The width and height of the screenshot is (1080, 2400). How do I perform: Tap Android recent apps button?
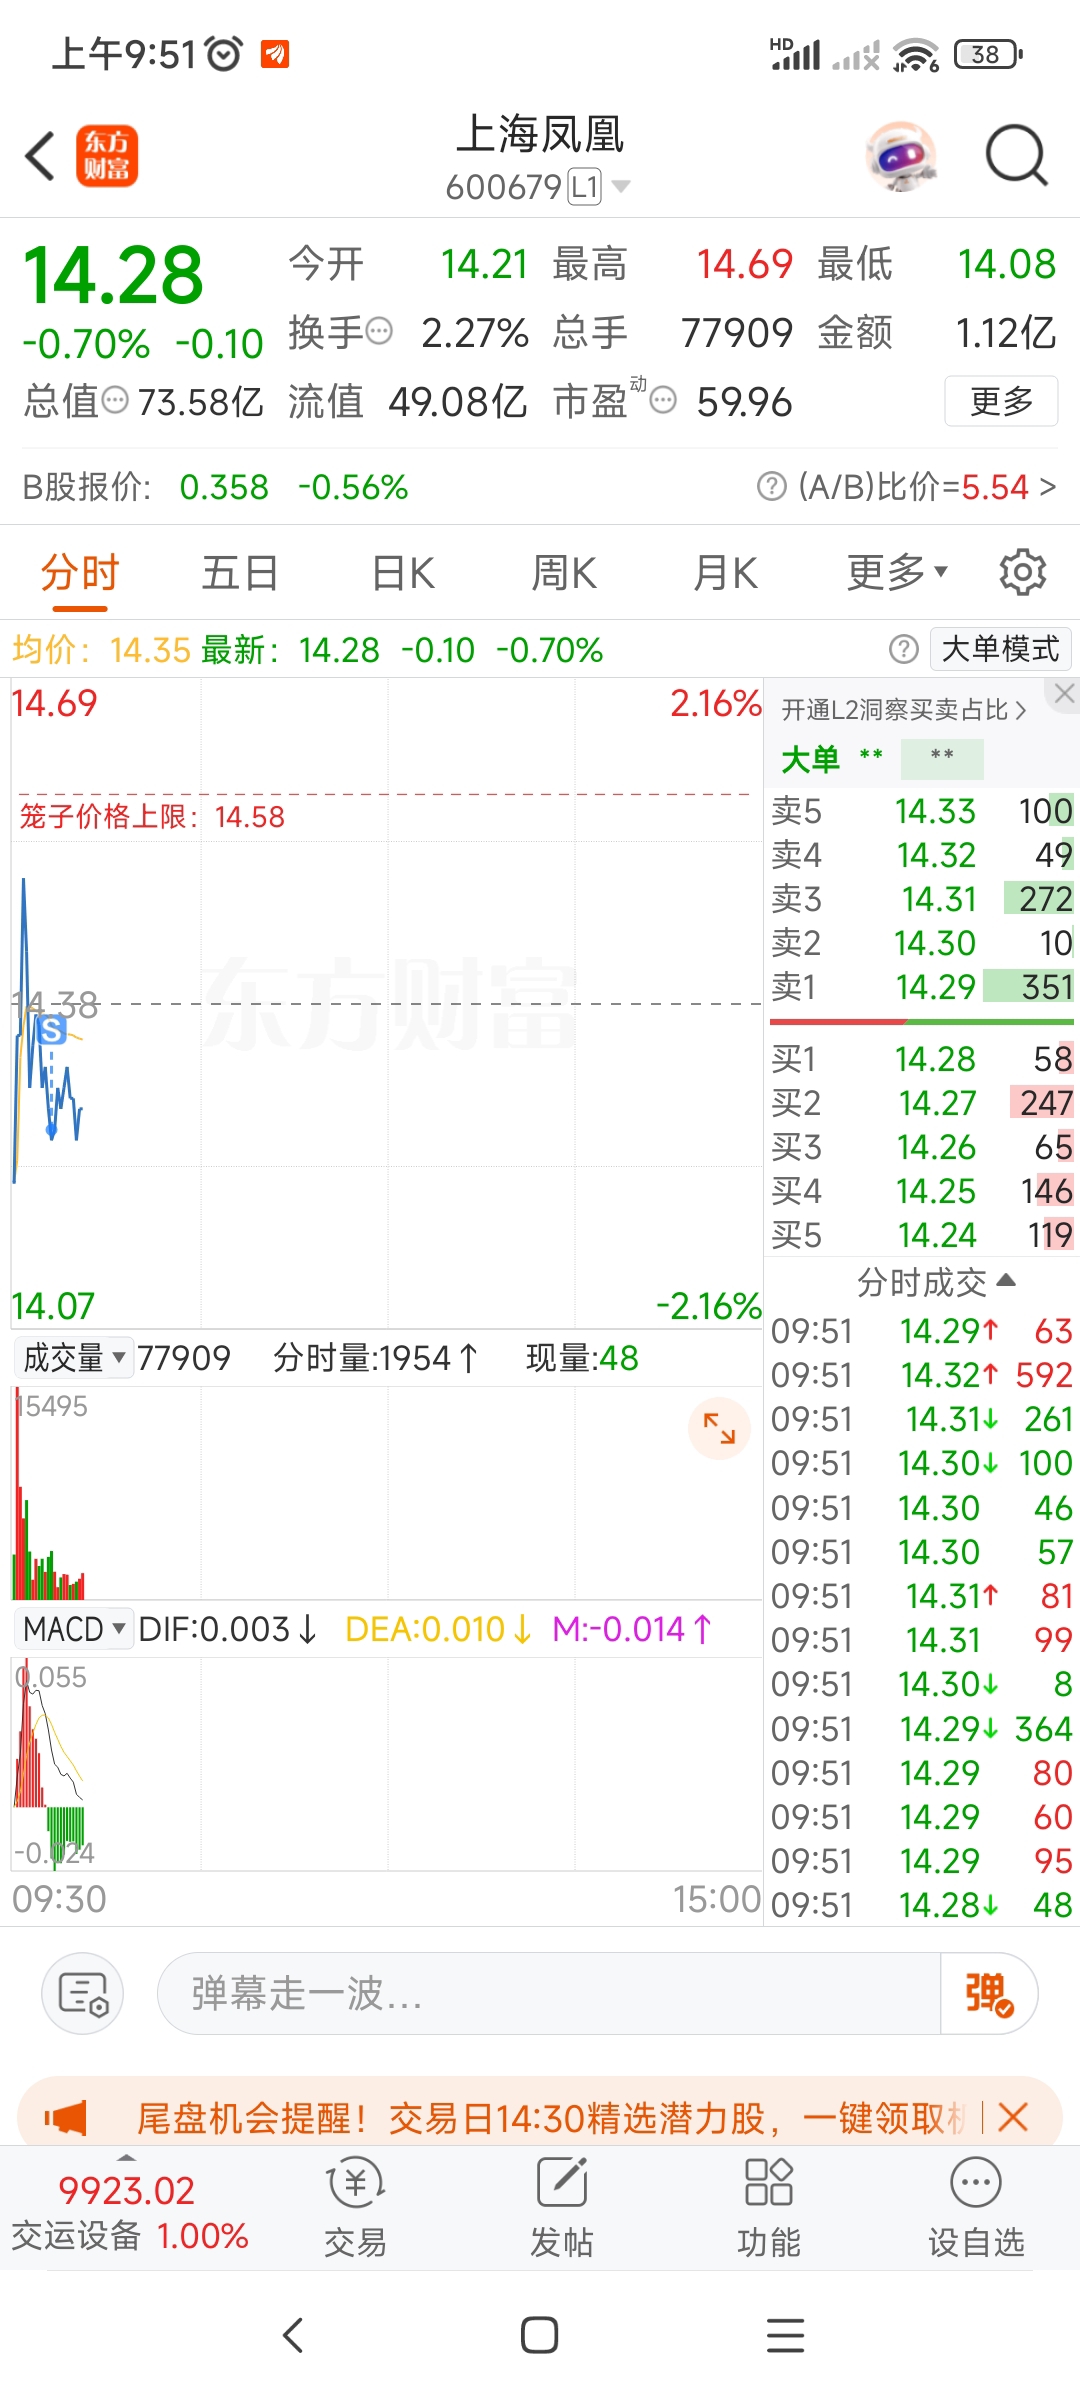pos(785,2336)
